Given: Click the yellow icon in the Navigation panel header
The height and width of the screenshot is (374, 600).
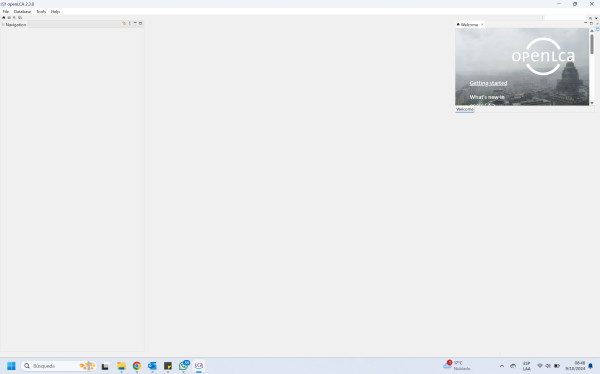Looking at the screenshot, I should pos(124,23).
